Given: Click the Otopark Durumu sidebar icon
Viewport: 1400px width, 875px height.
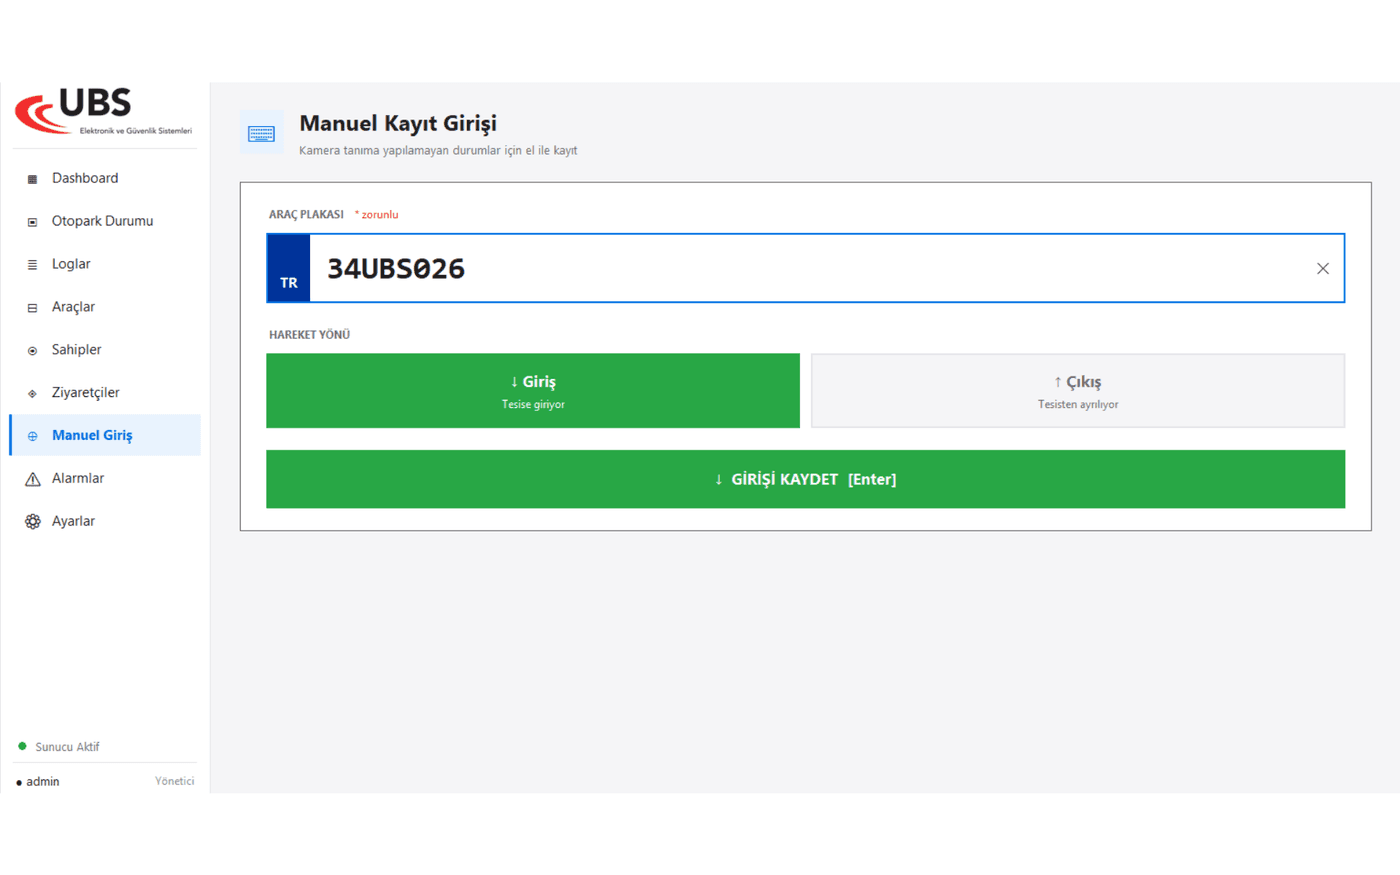Looking at the screenshot, I should 32,222.
